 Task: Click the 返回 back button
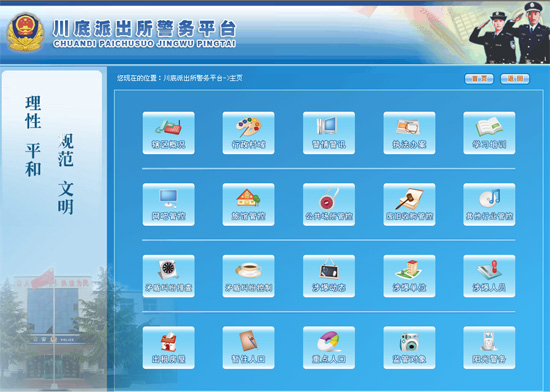515,79
